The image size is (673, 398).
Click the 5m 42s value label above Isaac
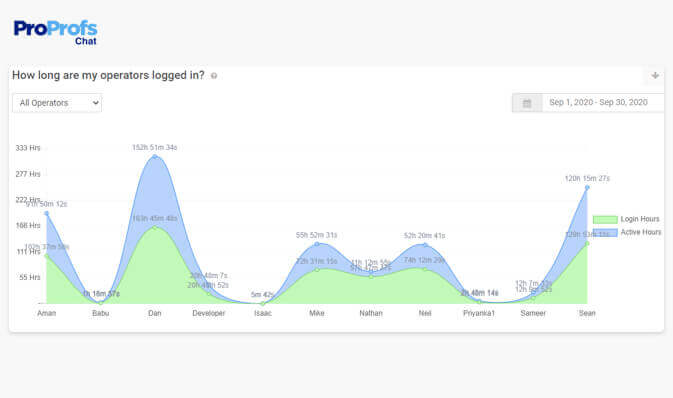263,295
